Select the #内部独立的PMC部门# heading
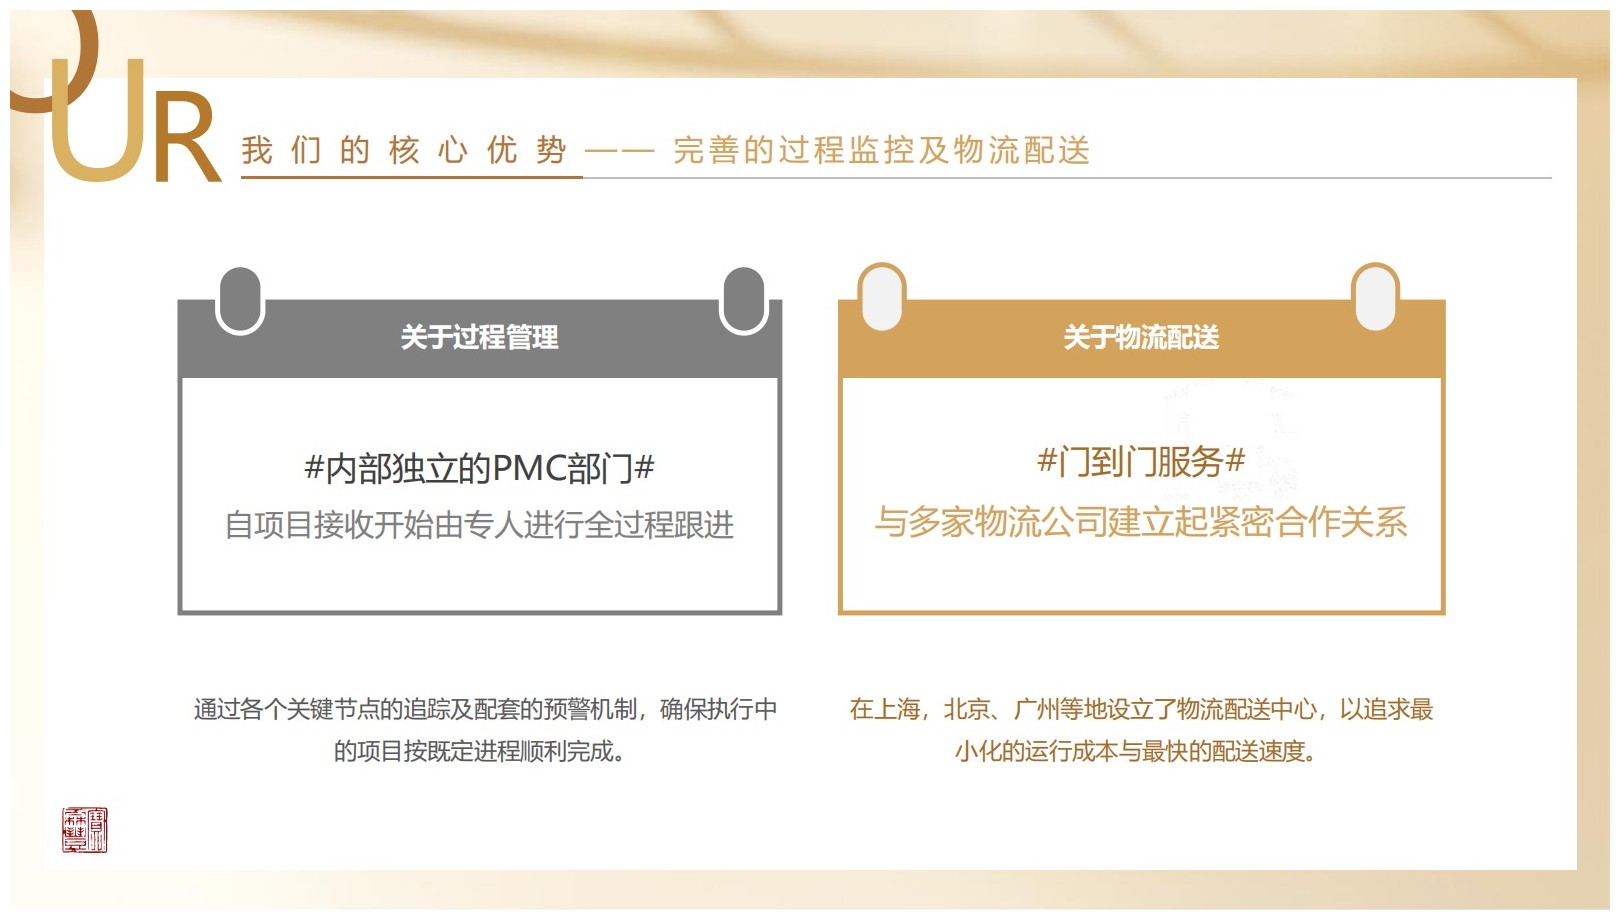Viewport: 1620px width, 920px height. pyautogui.click(x=479, y=467)
